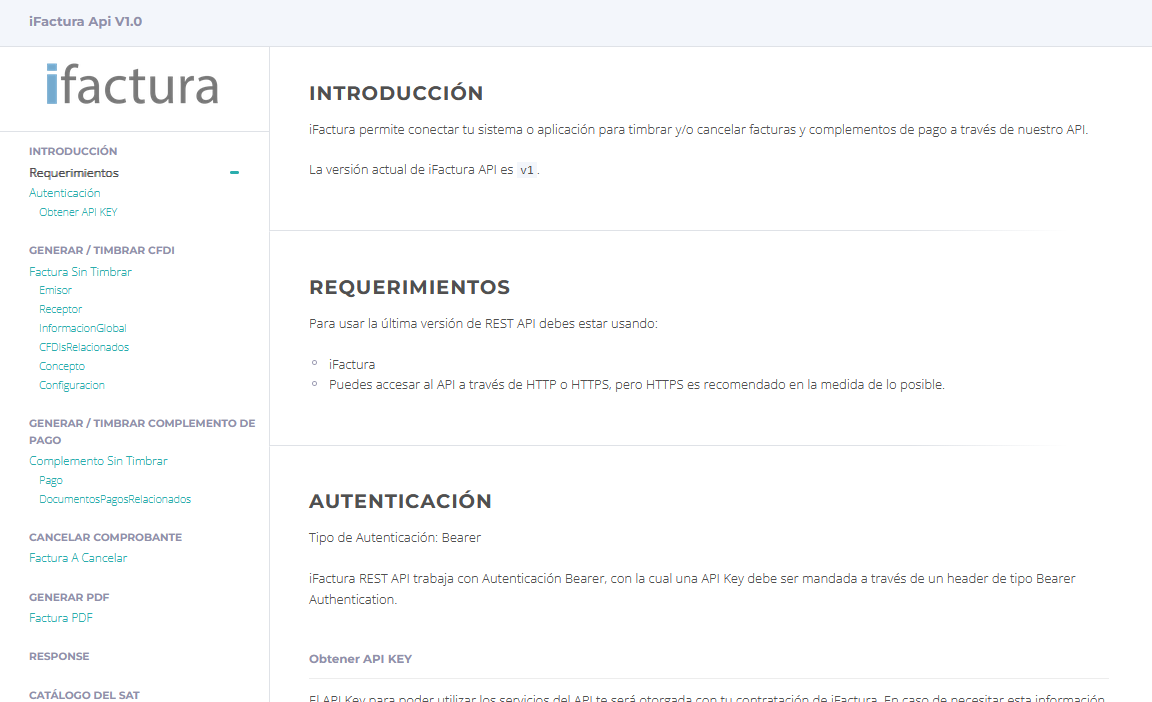Open Complemento Sin Timbrar section
Screen dimensions: 1152x702
point(98,461)
